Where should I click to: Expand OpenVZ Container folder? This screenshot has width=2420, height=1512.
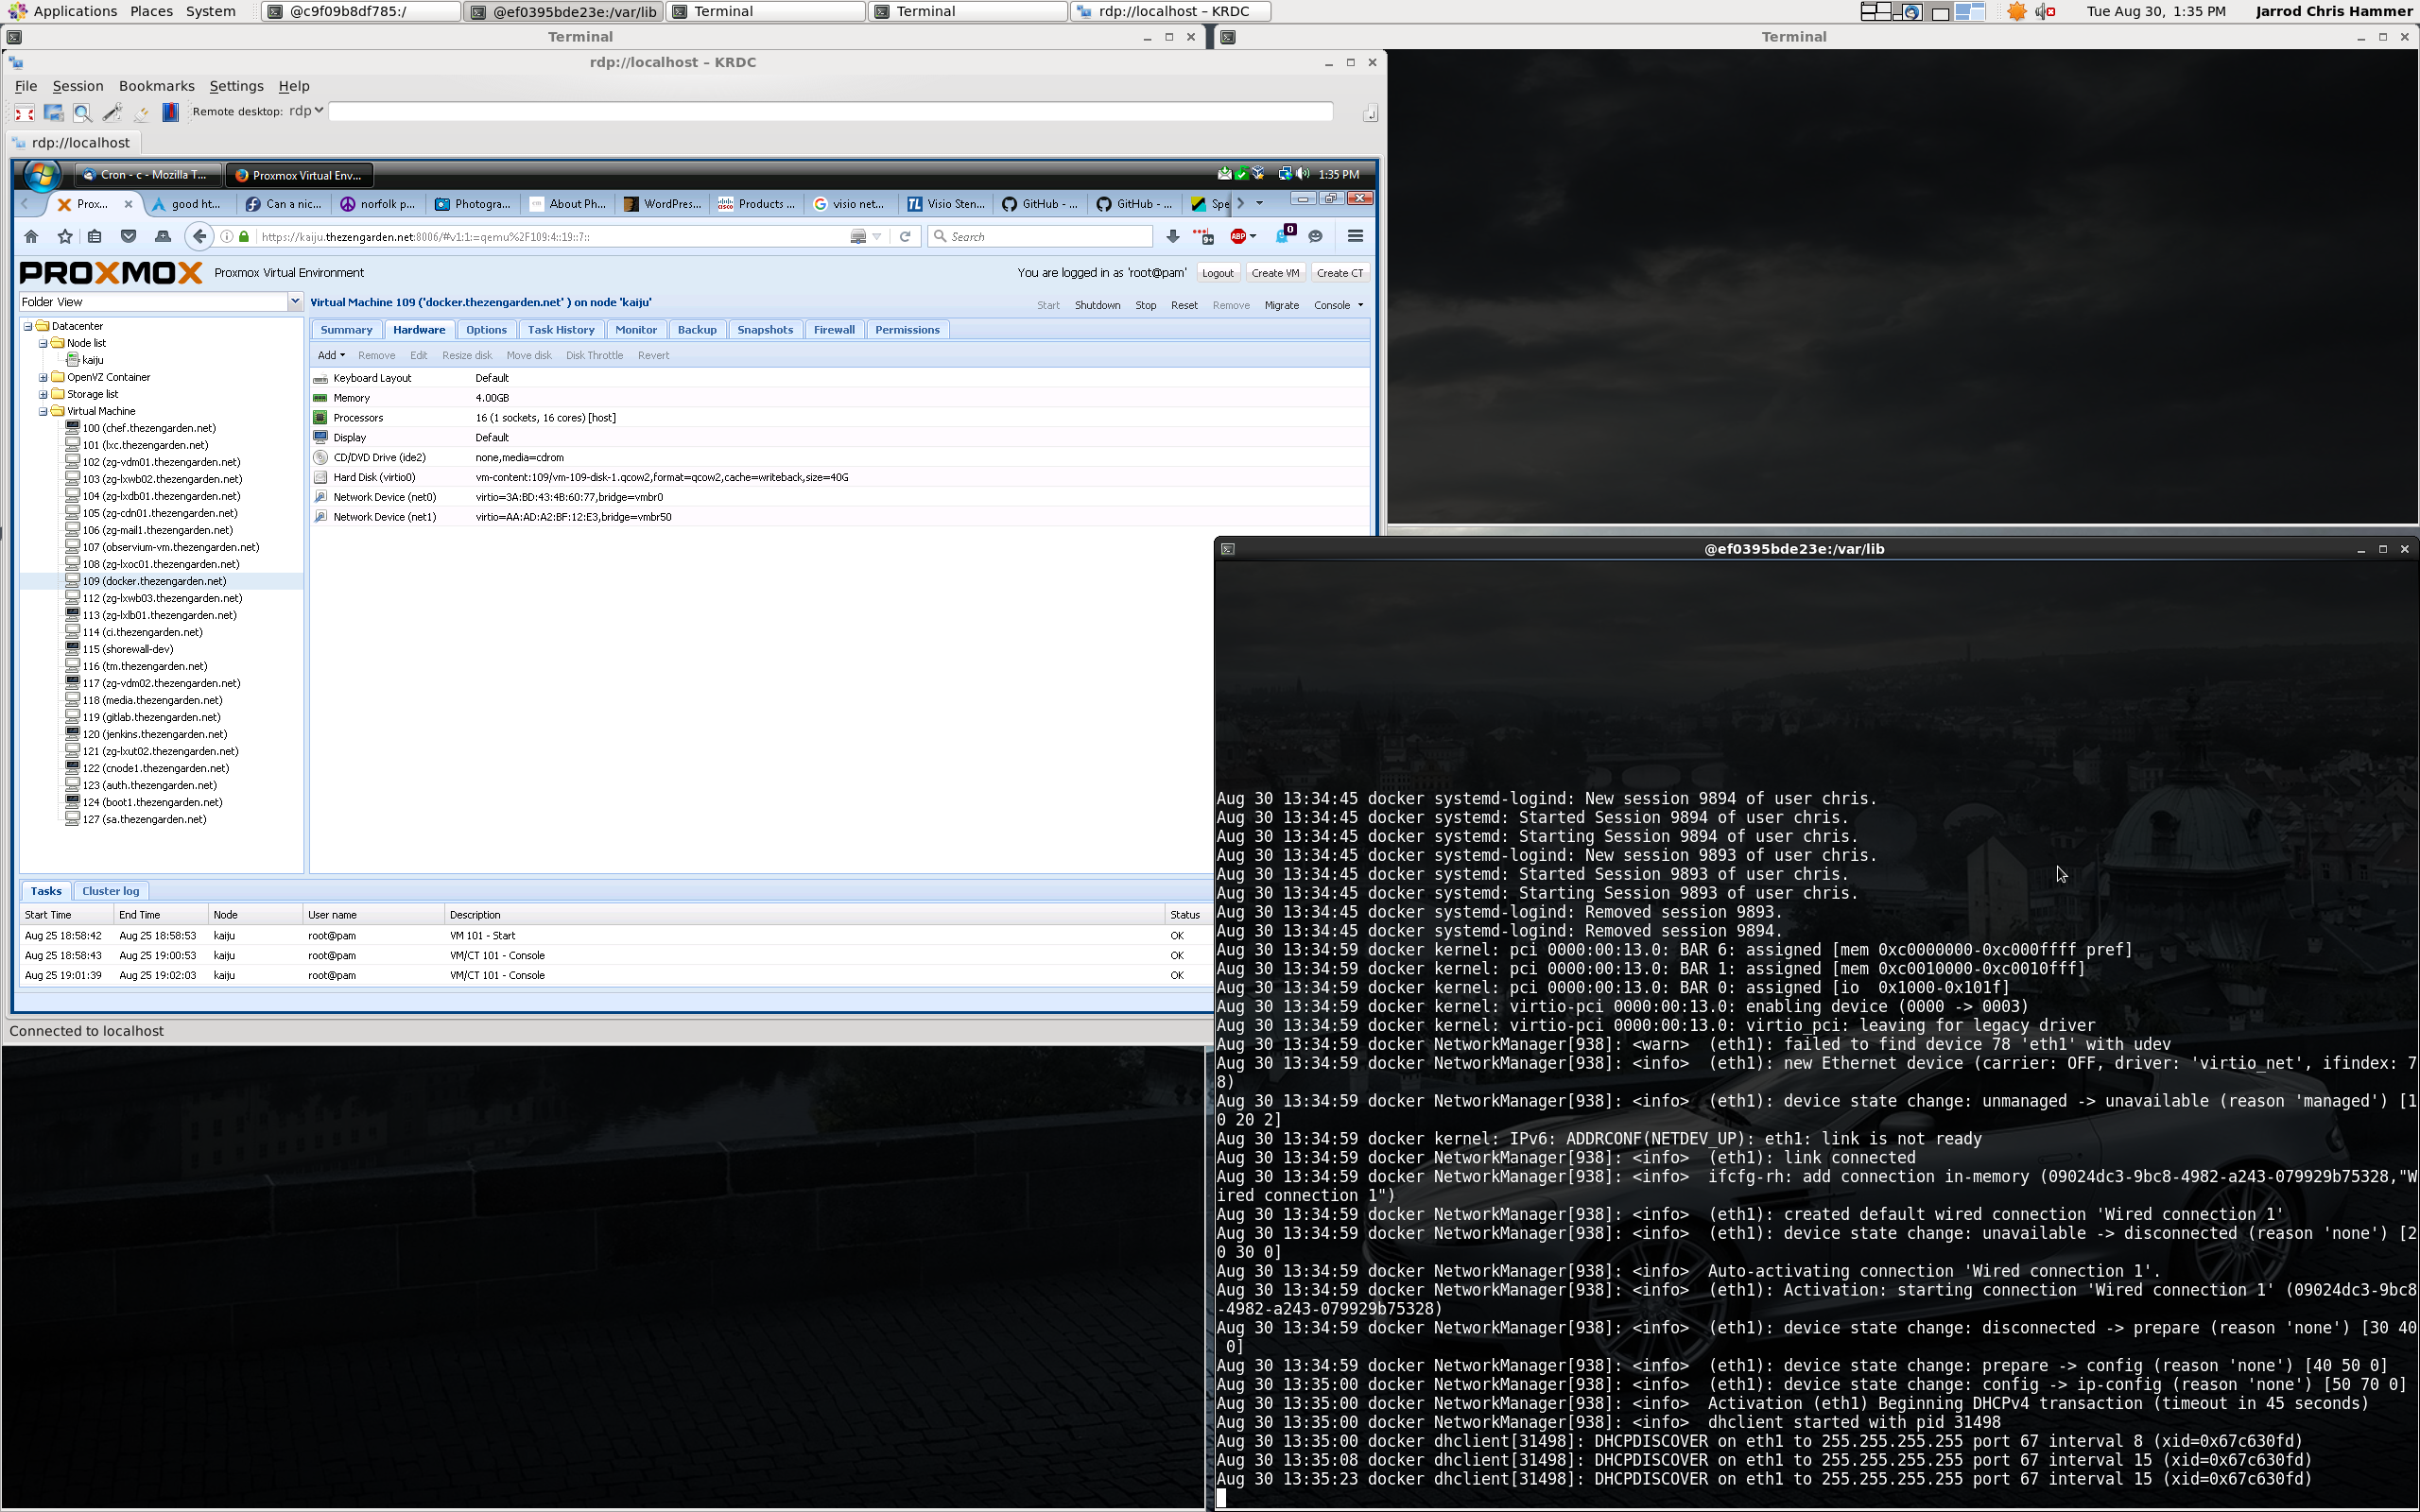coord(43,377)
